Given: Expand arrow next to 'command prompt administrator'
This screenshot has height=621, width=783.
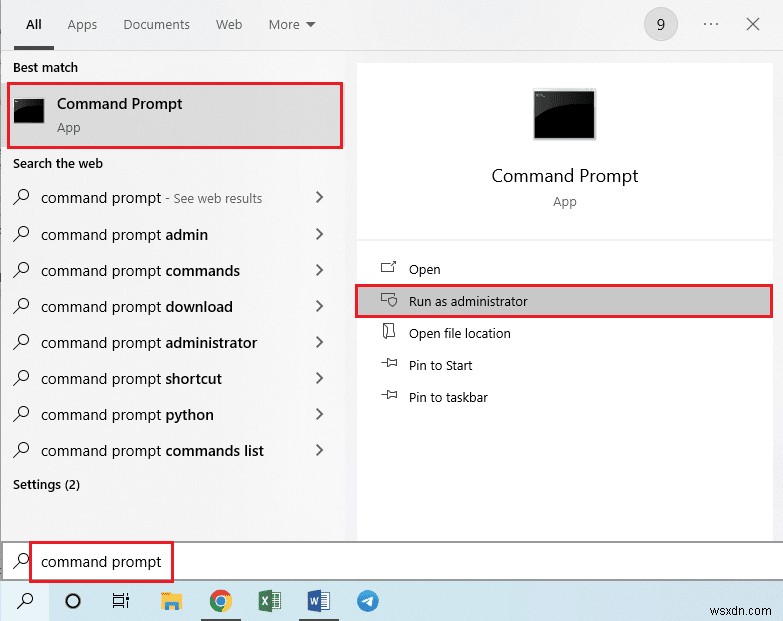Looking at the screenshot, I should pyautogui.click(x=320, y=342).
